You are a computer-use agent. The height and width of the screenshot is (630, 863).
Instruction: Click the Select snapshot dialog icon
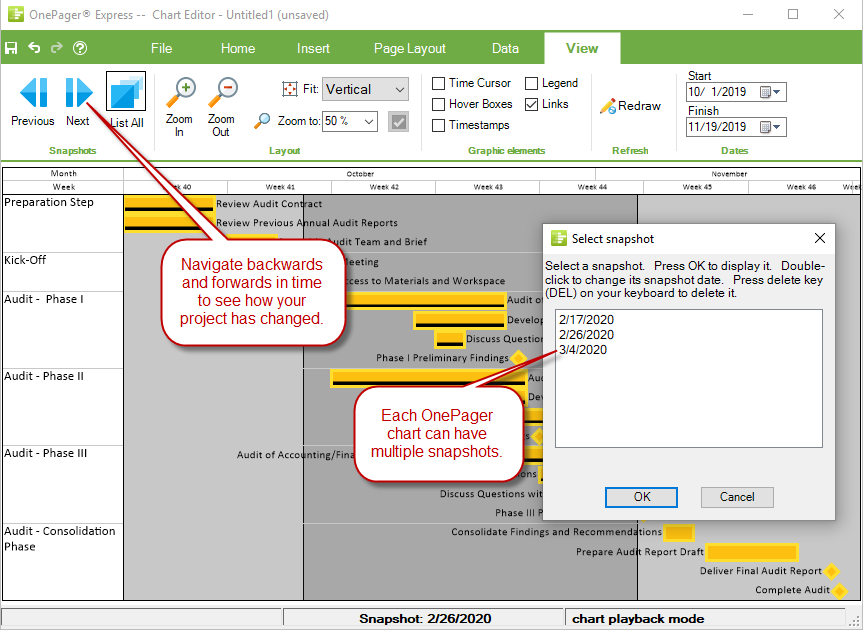coord(559,239)
